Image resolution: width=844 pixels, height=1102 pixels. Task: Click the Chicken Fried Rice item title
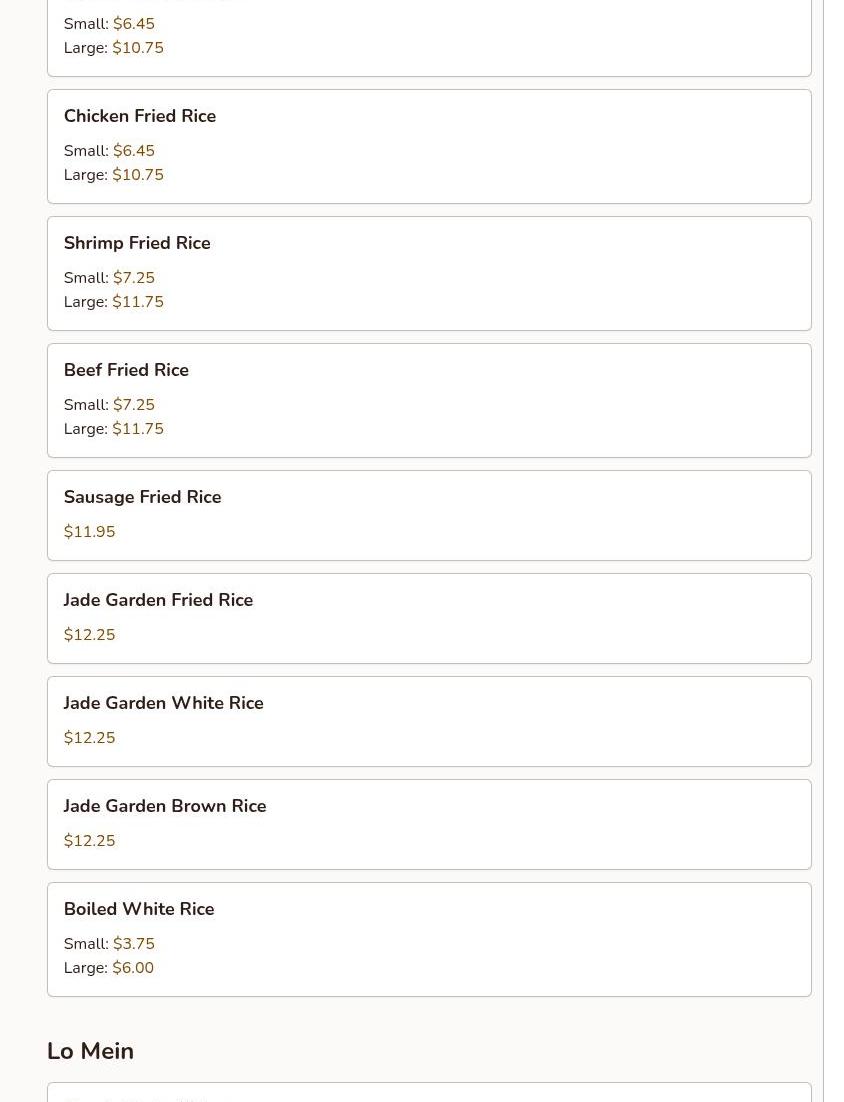click(x=140, y=116)
